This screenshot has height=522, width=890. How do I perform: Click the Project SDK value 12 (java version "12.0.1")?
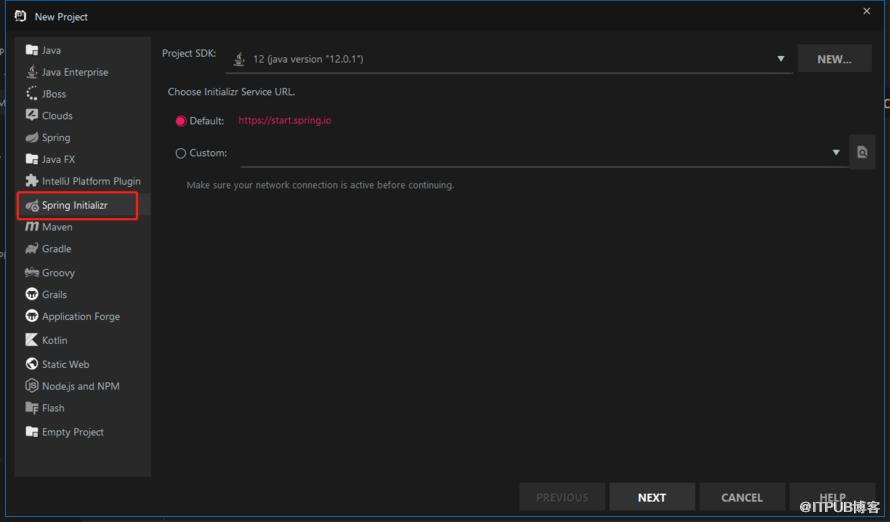click(308, 59)
